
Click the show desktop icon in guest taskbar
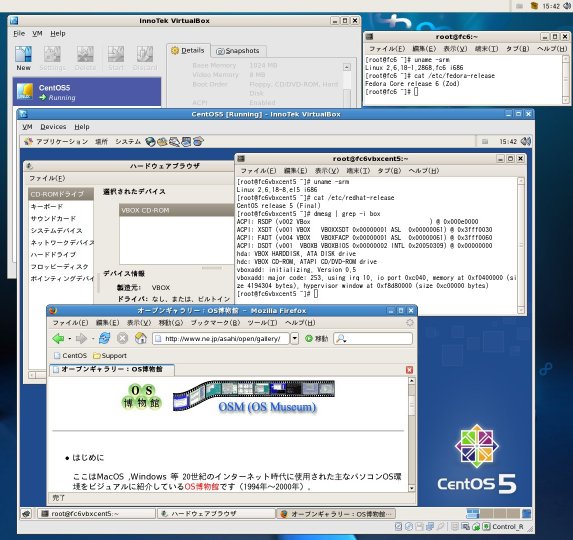(26, 514)
